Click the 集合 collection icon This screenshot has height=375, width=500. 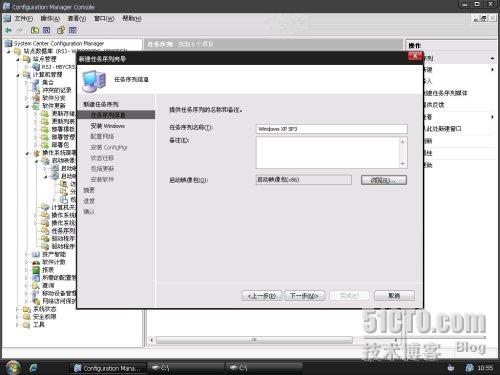click(x=36, y=82)
